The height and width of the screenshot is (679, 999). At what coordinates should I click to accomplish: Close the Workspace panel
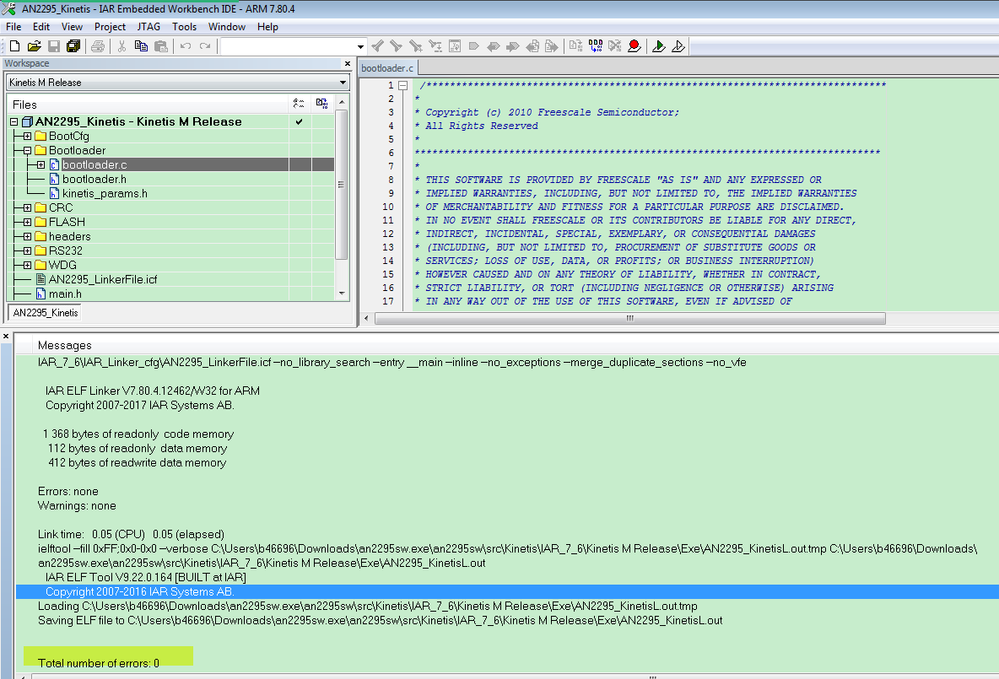[x=347, y=64]
